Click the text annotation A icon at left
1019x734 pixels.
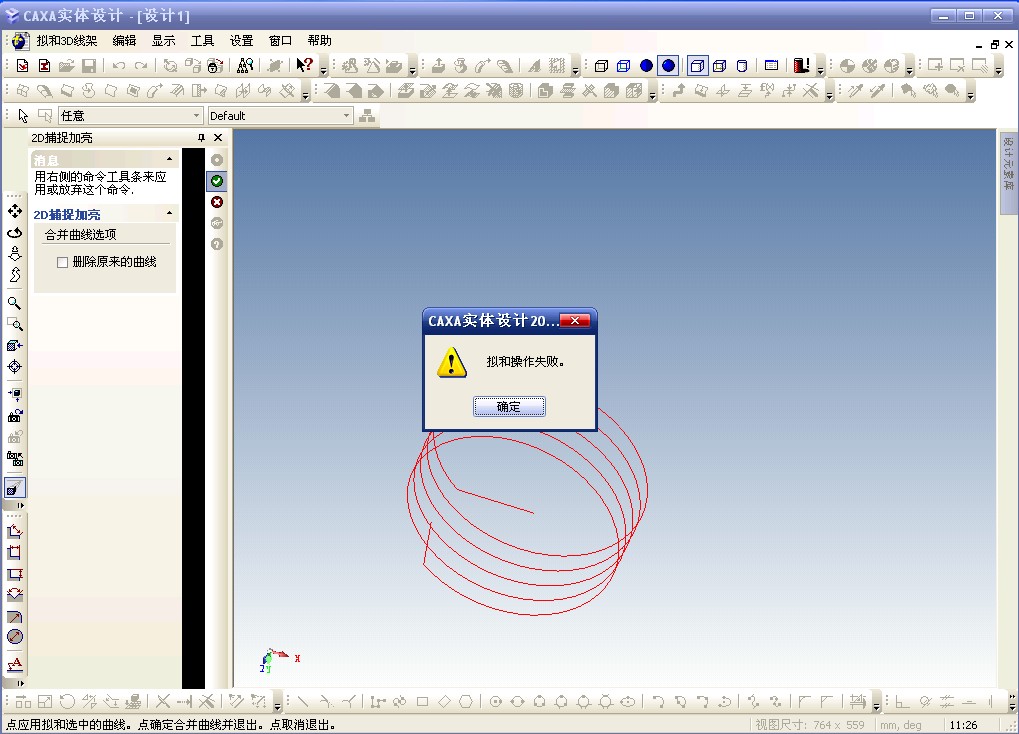(14, 664)
